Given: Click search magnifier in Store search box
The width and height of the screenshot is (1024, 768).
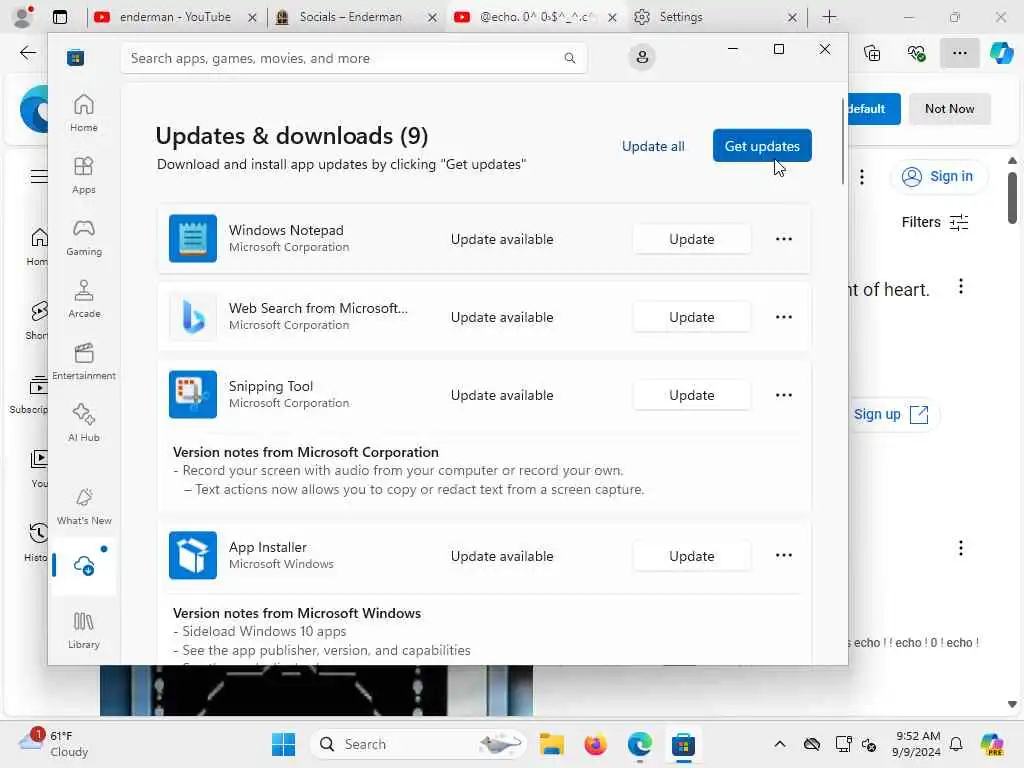Looking at the screenshot, I should pyautogui.click(x=569, y=58).
